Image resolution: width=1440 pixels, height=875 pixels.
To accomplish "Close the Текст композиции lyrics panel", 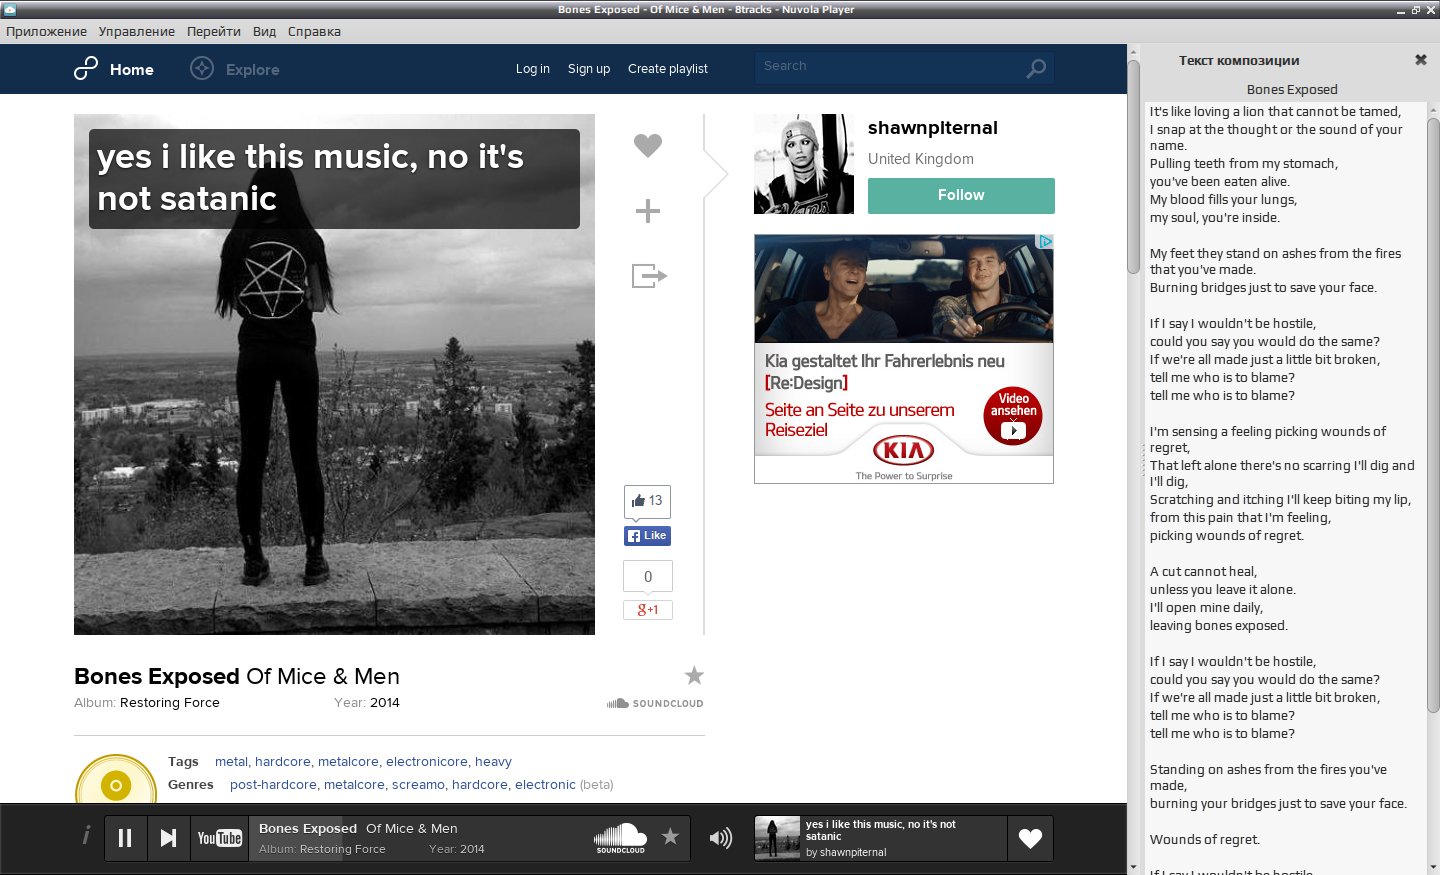I will pos(1421,60).
